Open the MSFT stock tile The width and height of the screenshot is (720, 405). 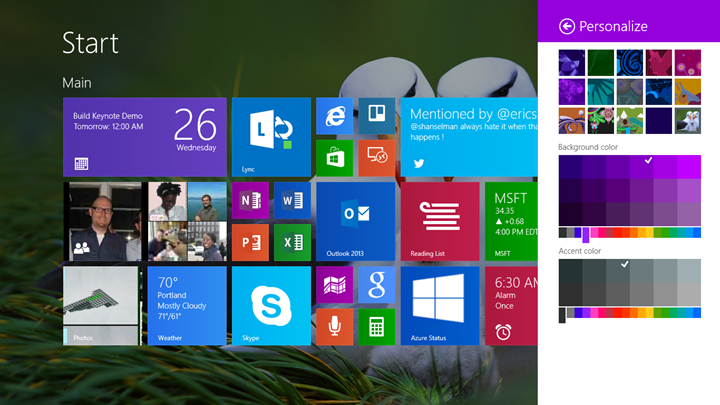(511, 221)
